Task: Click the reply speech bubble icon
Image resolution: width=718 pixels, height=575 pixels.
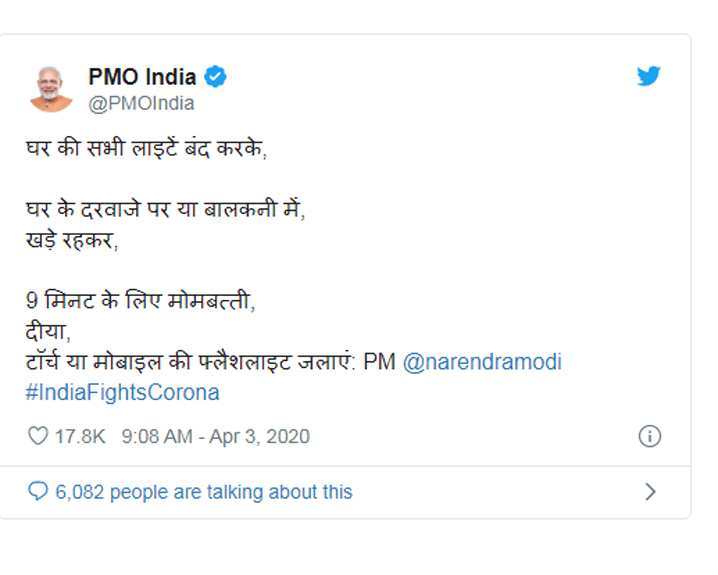Action: [x=38, y=491]
